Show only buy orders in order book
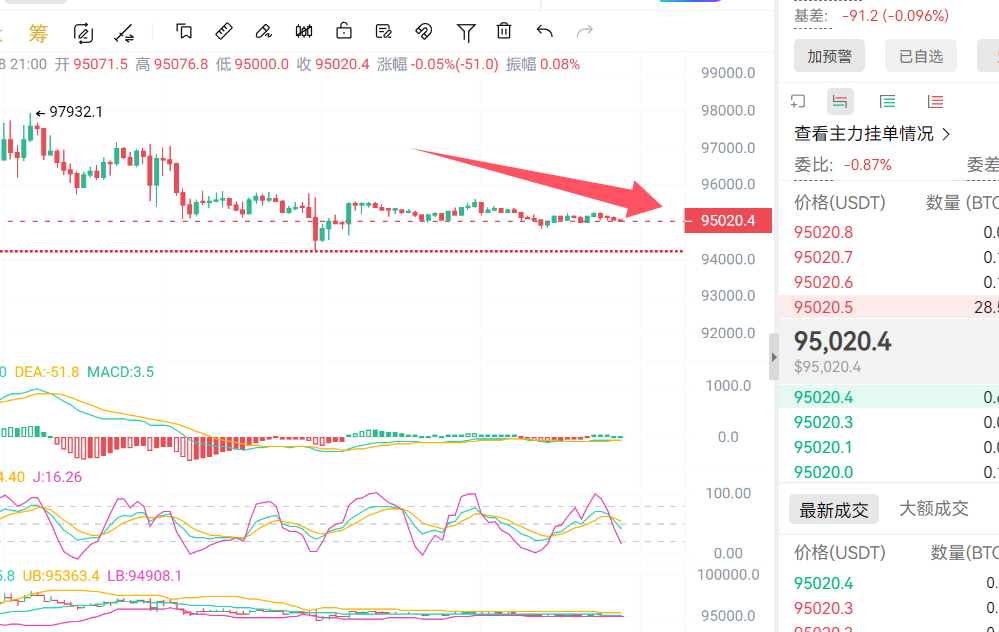The height and width of the screenshot is (632, 999). click(887, 101)
